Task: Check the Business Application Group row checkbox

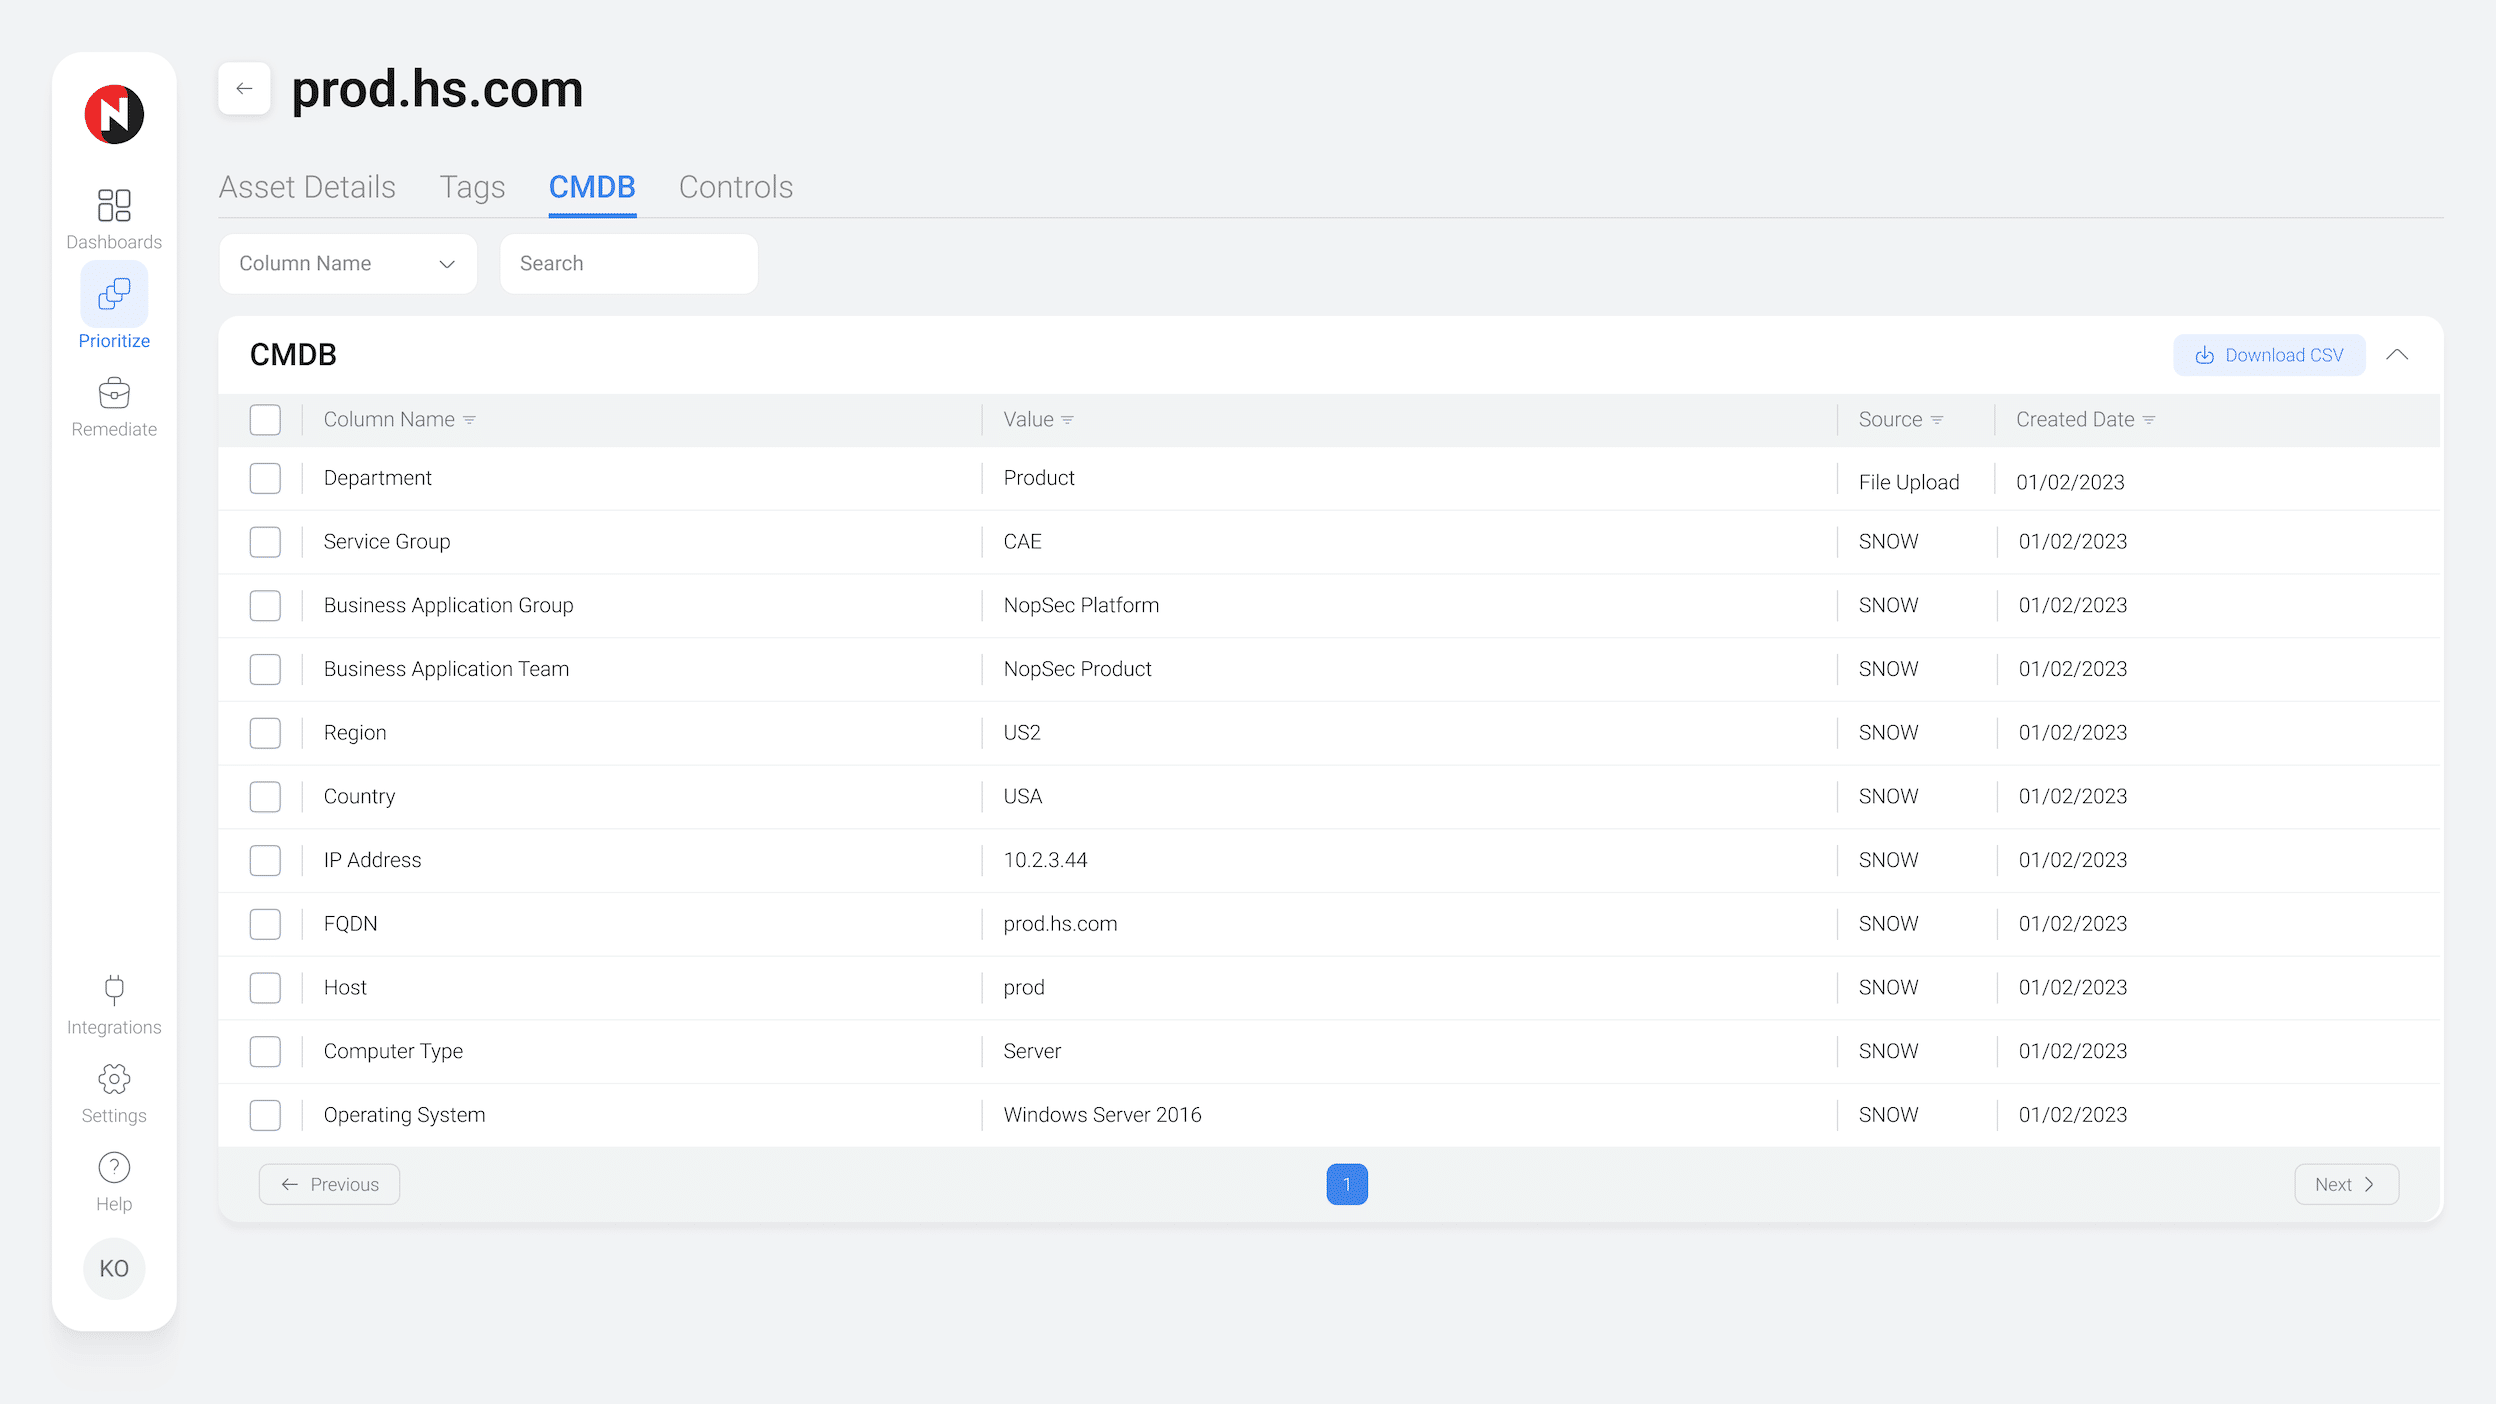Action: pos(265,606)
